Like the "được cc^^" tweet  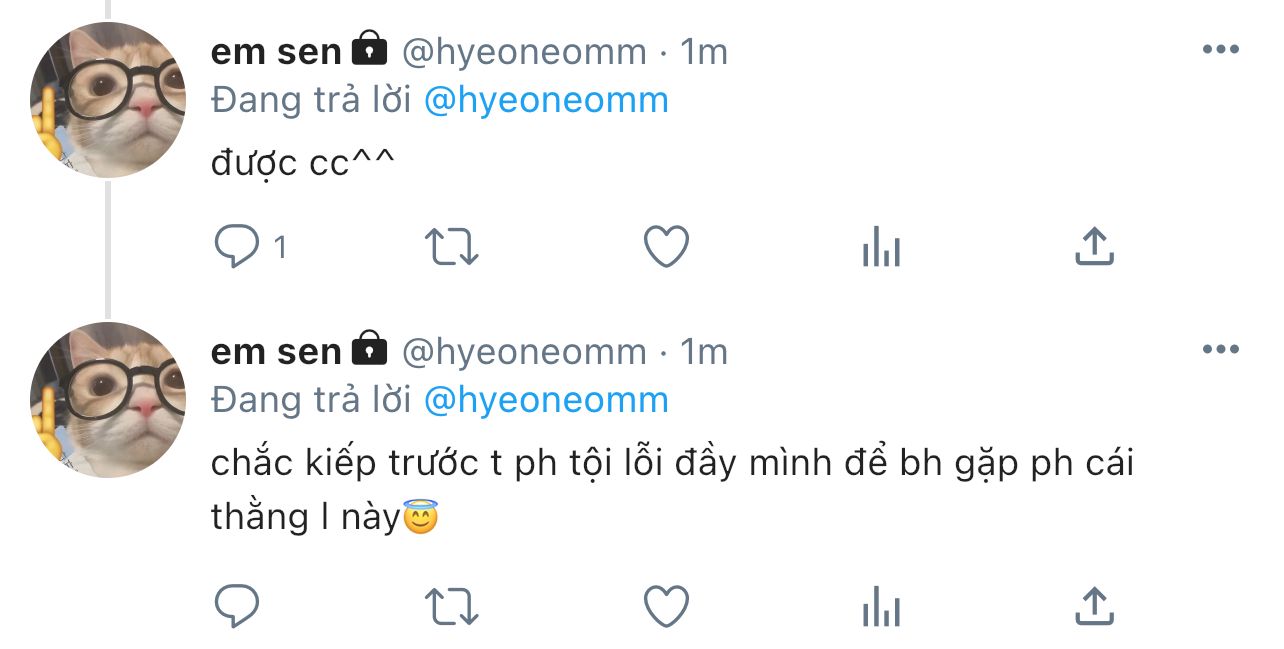click(x=666, y=247)
